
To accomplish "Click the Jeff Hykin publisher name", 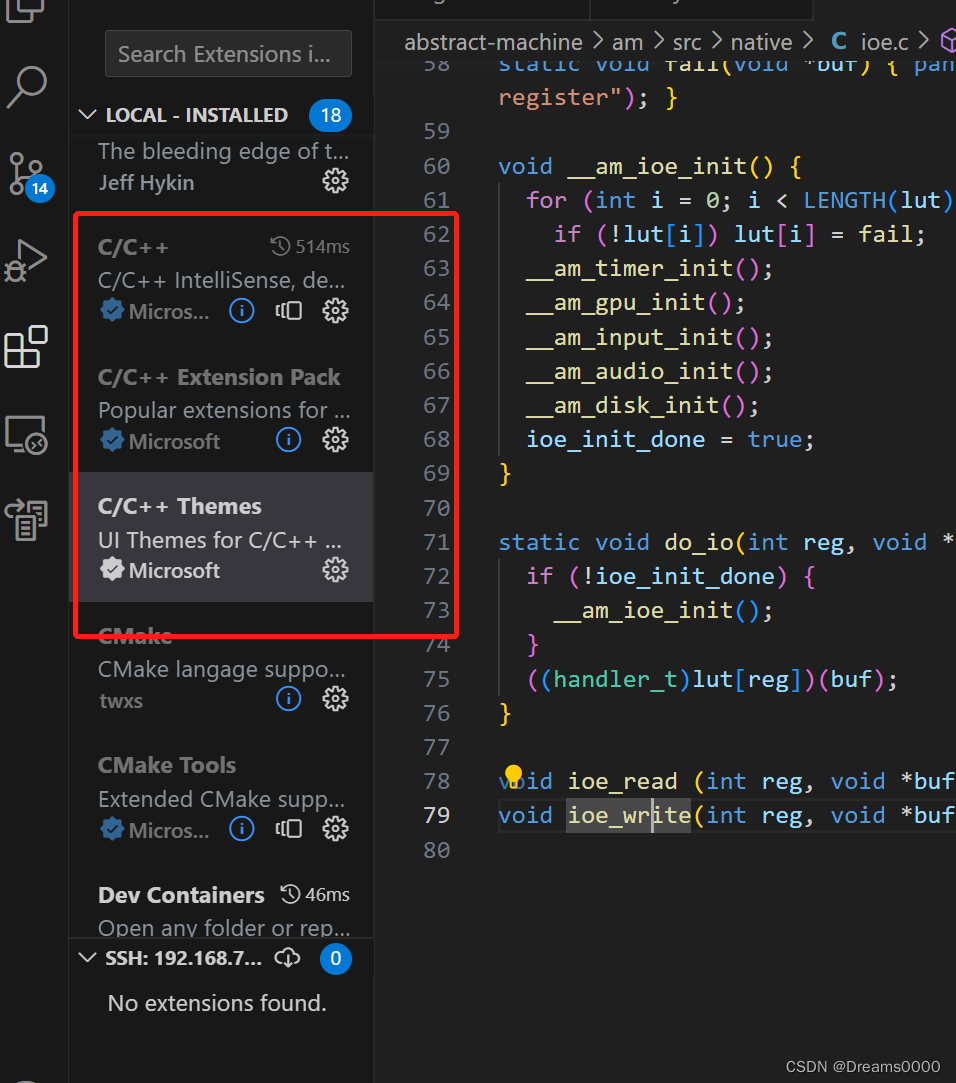I will tap(146, 182).
